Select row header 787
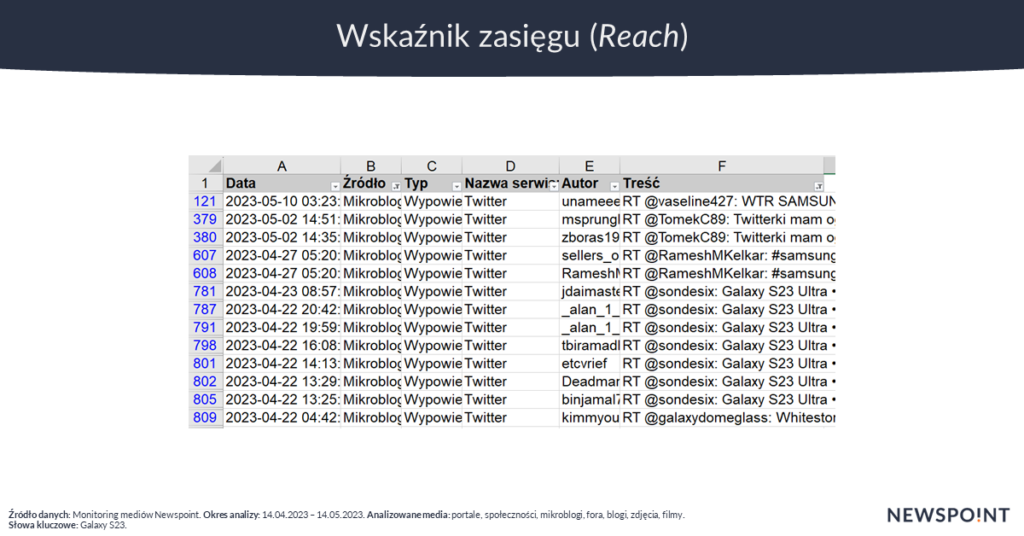Screen dimensions: 1024x536 206,309
